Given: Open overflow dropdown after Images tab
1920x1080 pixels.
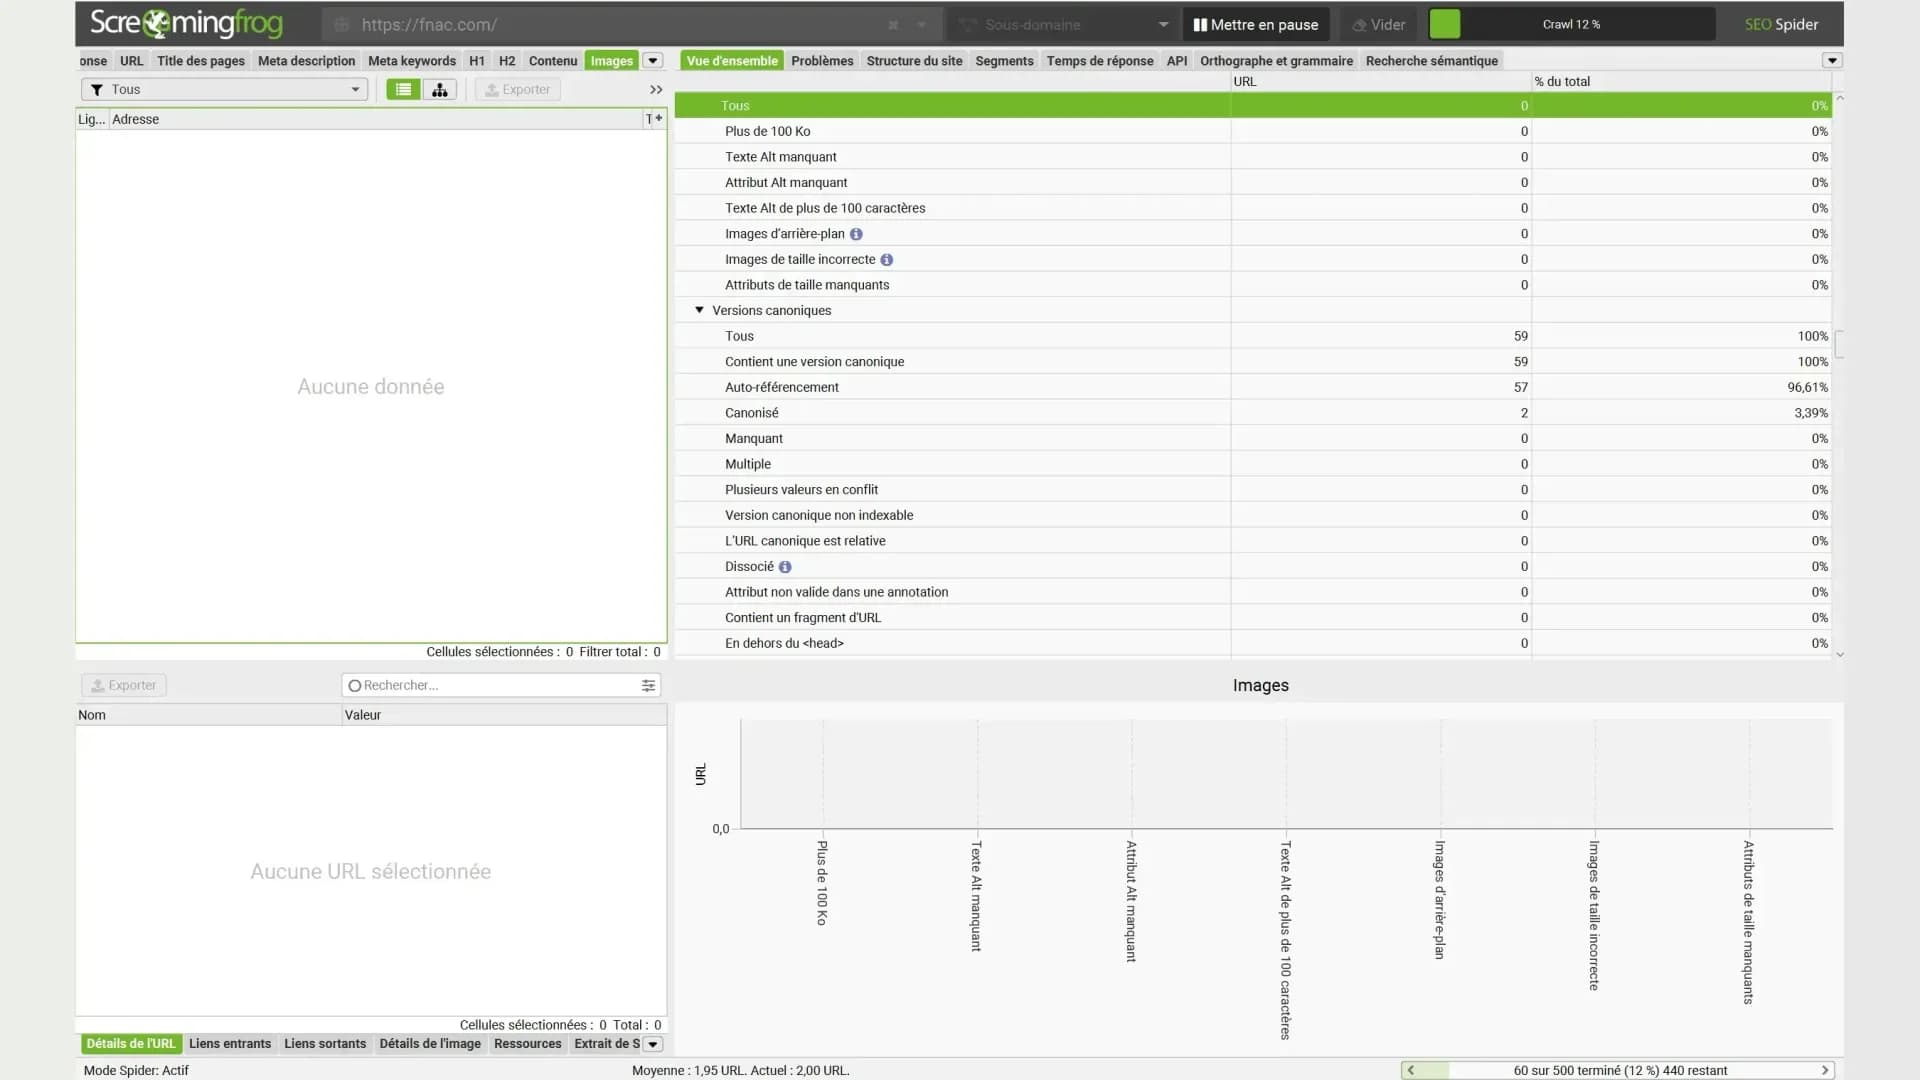Looking at the screenshot, I should (x=653, y=60).
